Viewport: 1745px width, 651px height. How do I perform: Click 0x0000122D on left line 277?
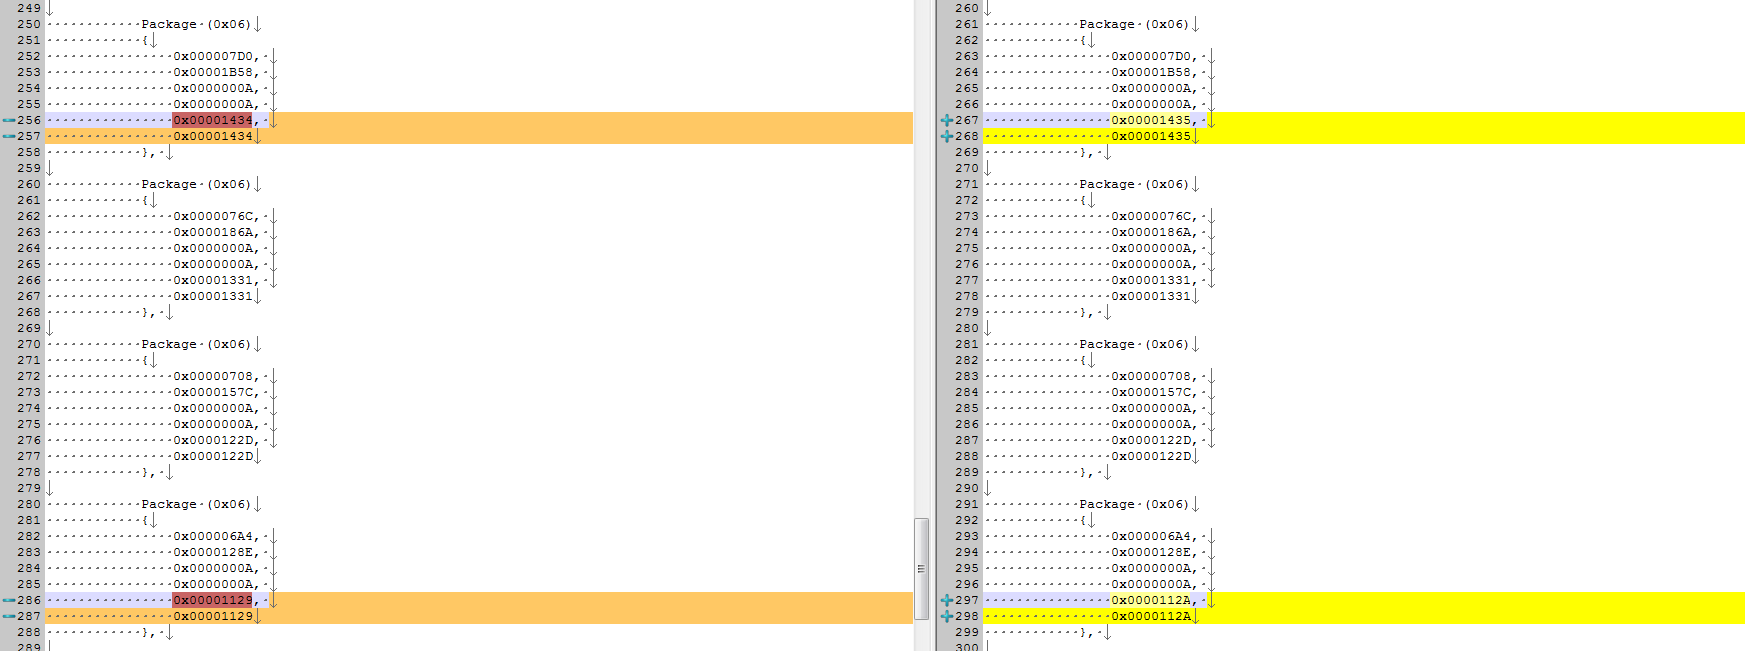[x=213, y=456]
